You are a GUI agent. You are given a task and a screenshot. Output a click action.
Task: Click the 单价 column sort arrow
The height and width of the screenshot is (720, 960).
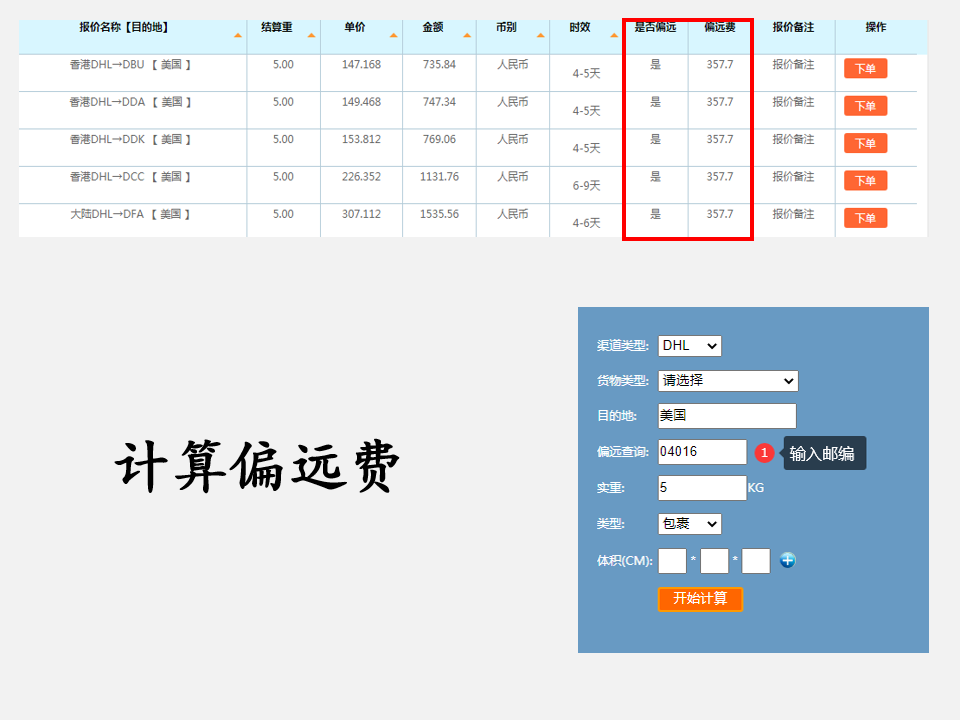(x=394, y=36)
